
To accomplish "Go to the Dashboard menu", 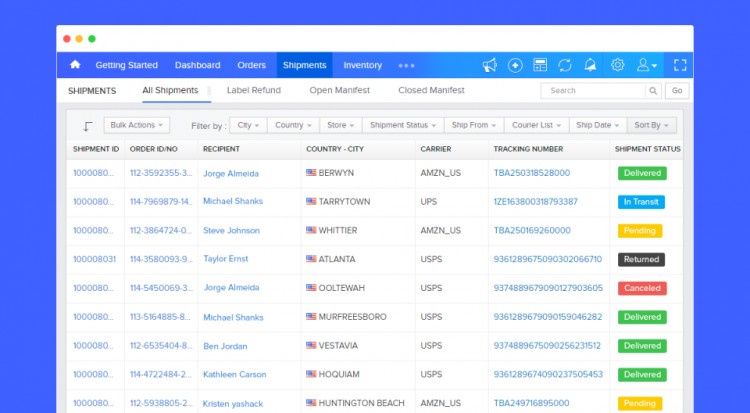I will click(x=198, y=65).
